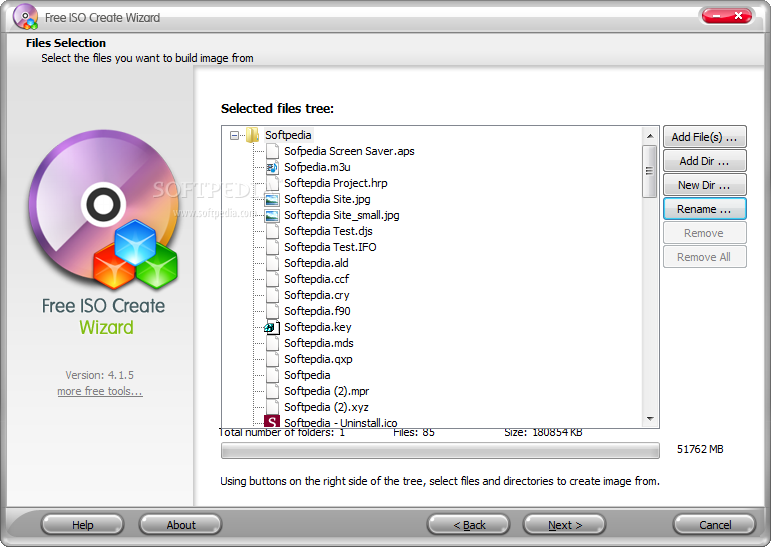Click the Softepdia Site.jpg image icon
This screenshot has height=547, width=771.
coord(272,199)
